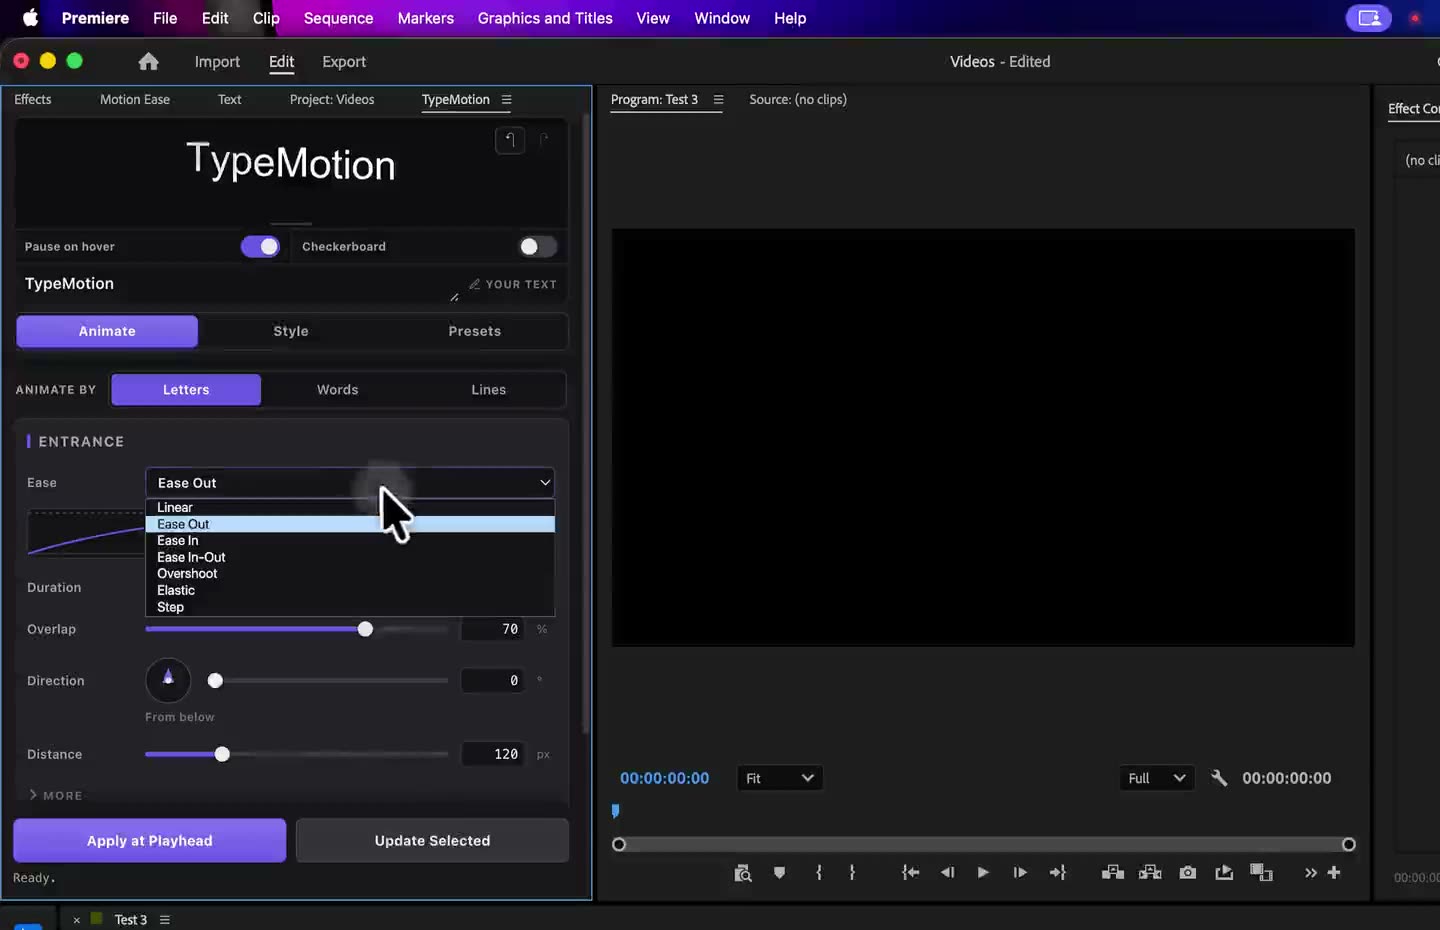Open the transport overflow chevrons
Screen dimensions: 1440x930
coord(1311,873)
